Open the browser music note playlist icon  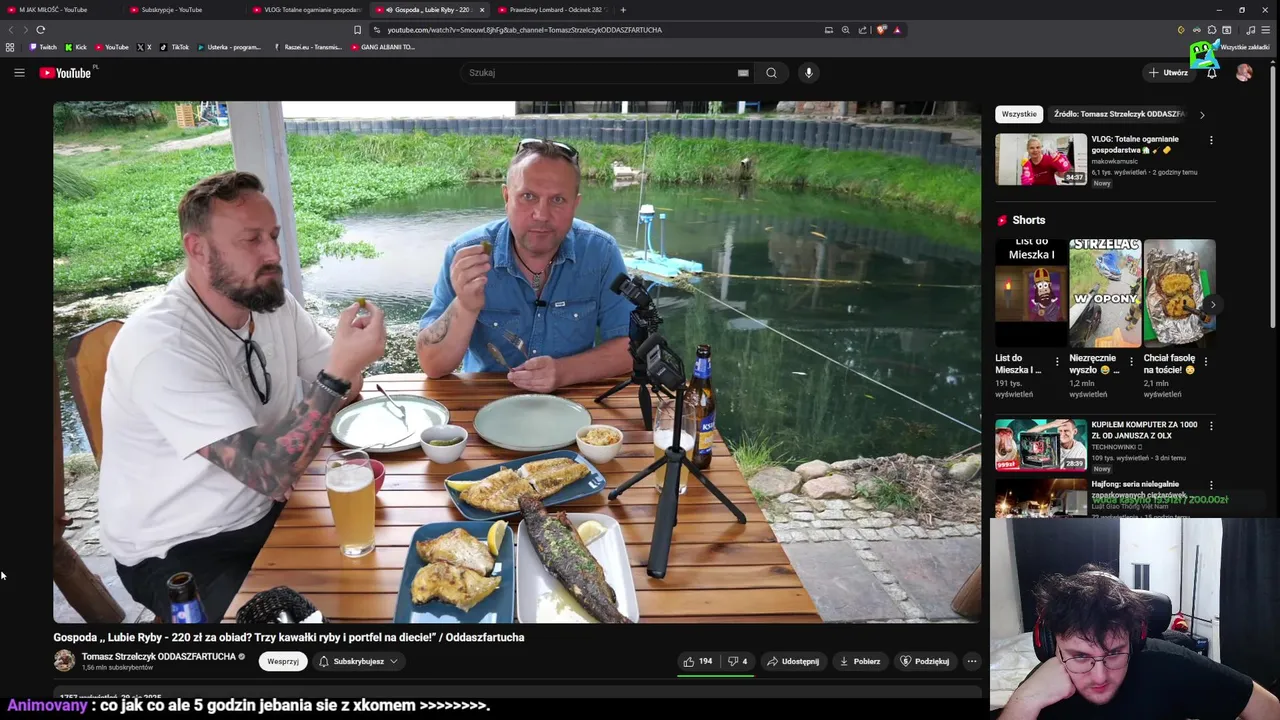tap(1250, 30)
